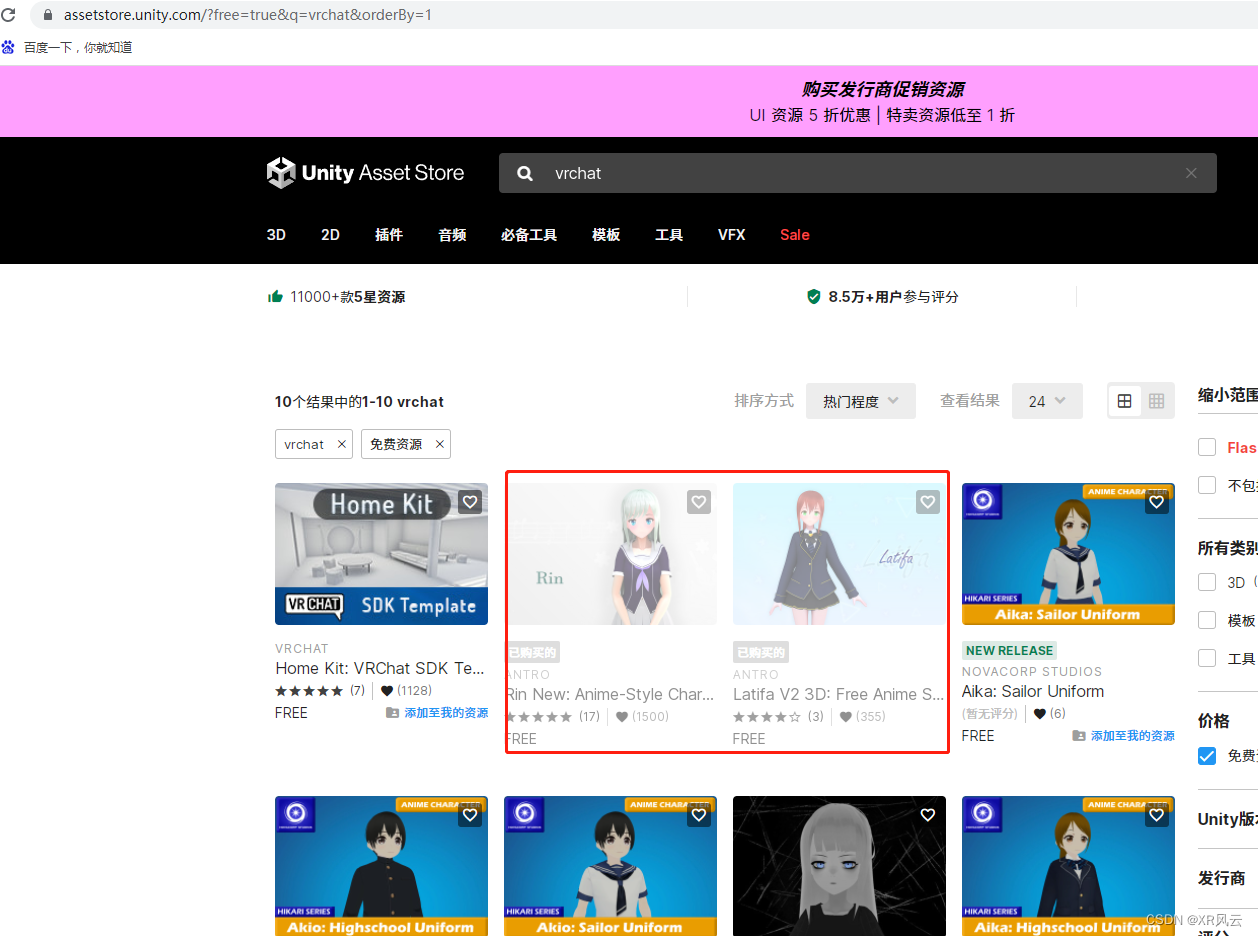The height and width of the screenshot is (936, 1258).
Task: Open the grey-haired character thumbnail
Action: tap(840, 866)
